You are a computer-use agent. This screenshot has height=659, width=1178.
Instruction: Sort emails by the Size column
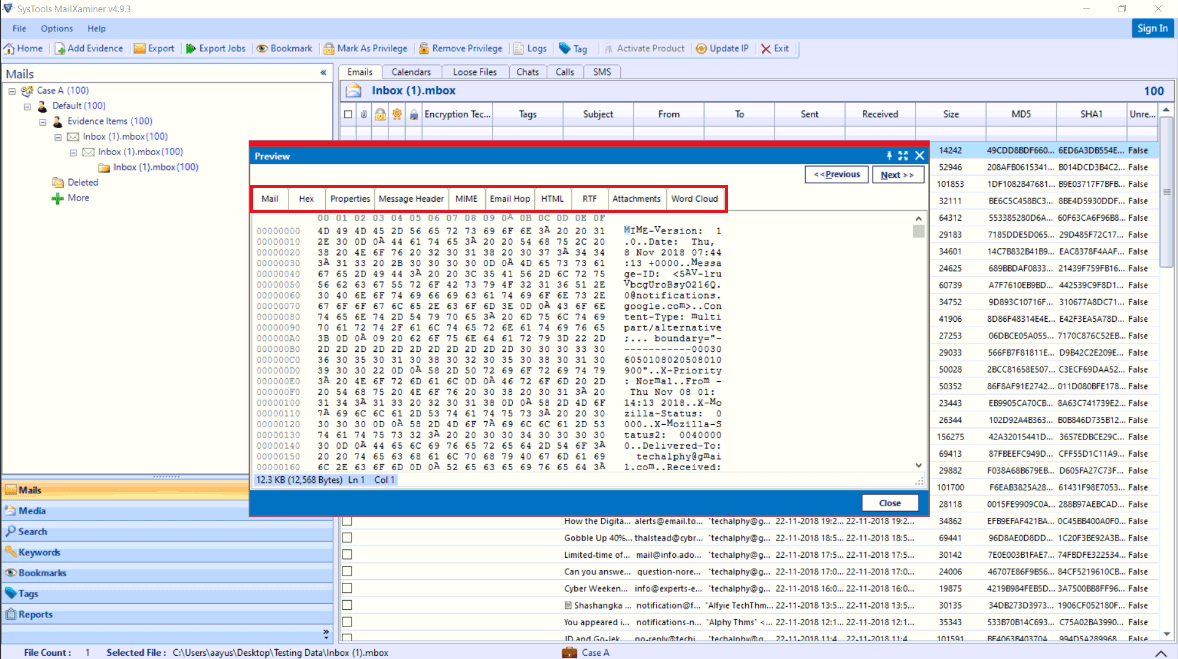pos(951,114)
